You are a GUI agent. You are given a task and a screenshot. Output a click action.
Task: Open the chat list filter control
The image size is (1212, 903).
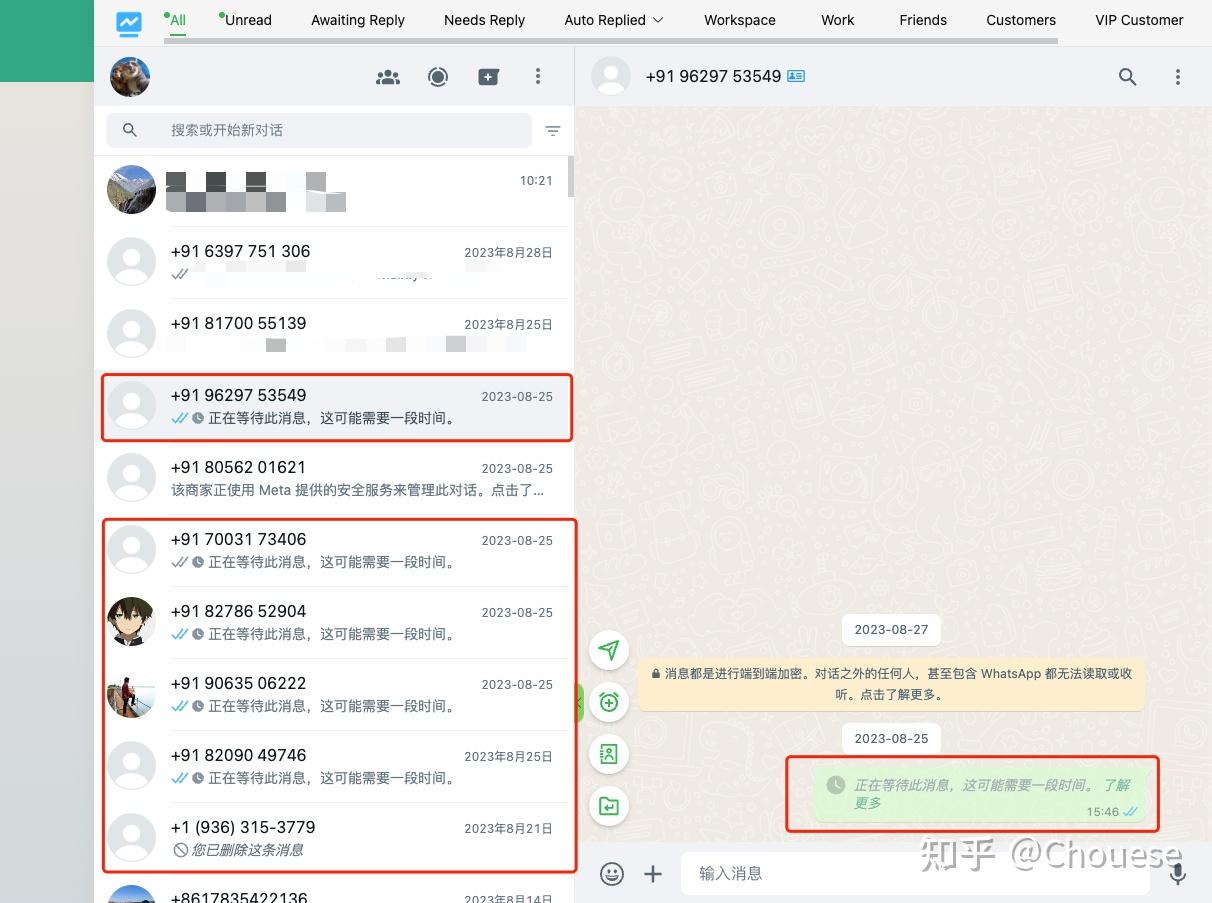(553, 130)
